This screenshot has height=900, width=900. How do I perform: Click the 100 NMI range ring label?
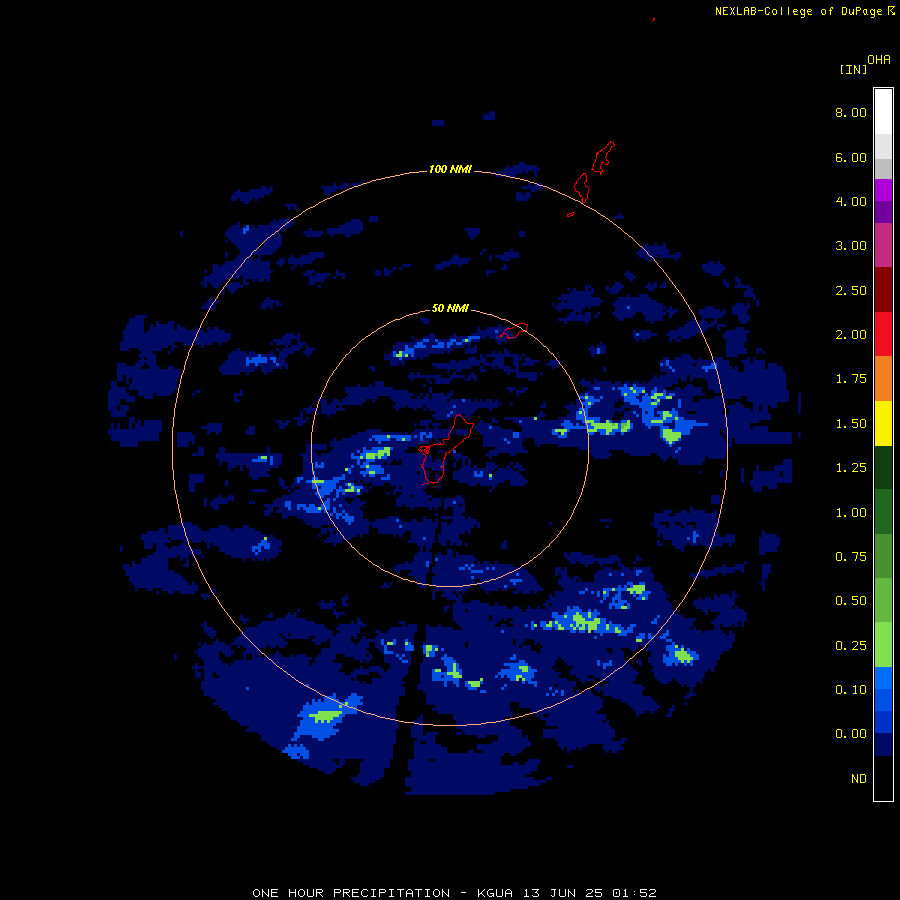(x=450, y=169)
